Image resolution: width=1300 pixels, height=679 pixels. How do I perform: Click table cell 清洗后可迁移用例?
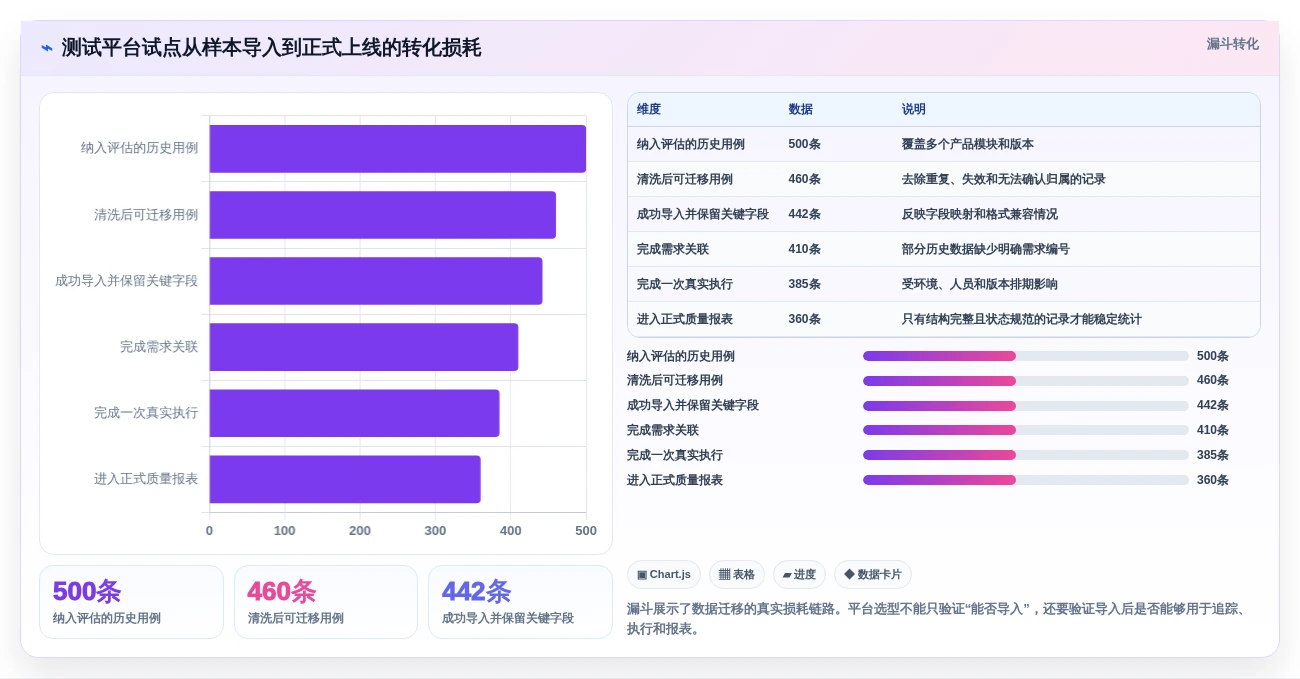[685, 179]
